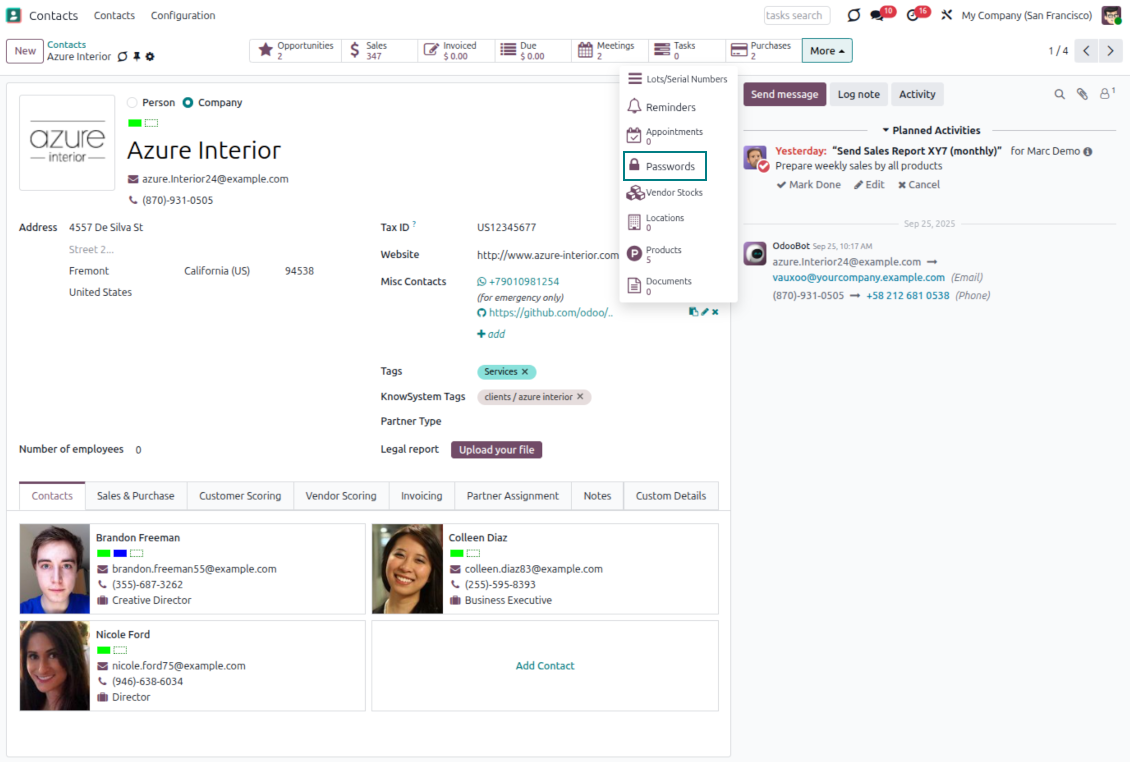The height and width of the screenshot is (762, 1130).
Task: Collapse the More smart buttons dropdown
Action: [x=826, y=51]
